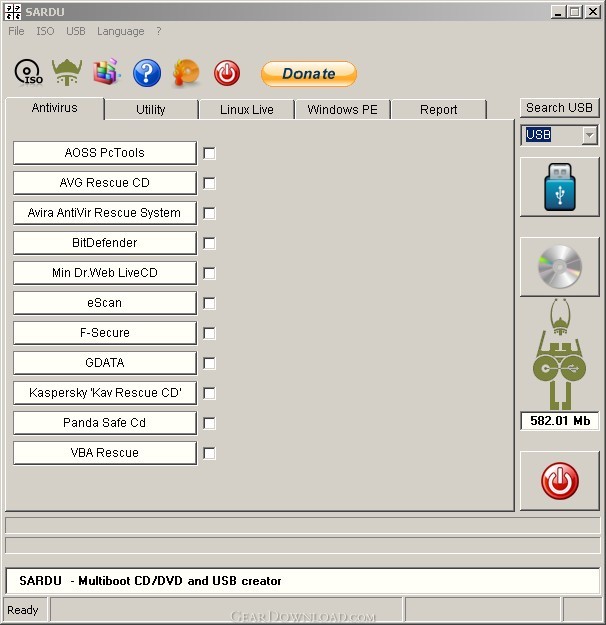This screenshot has width=606, height=625.
Task: Click the SARDU Multiboot creator description text
Action: [150, 581]
